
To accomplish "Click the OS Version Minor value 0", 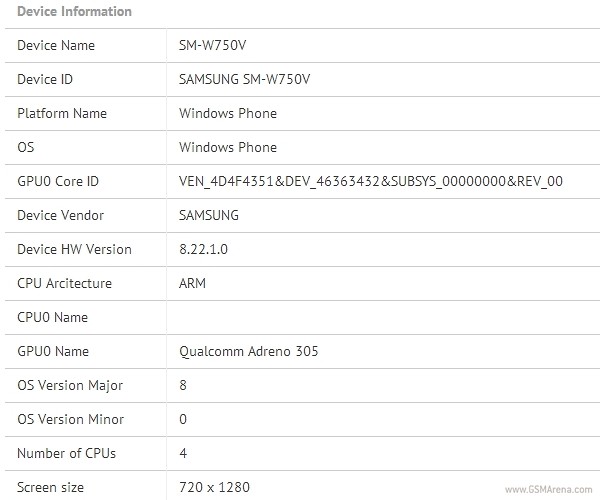I will (x=183, y=419).
